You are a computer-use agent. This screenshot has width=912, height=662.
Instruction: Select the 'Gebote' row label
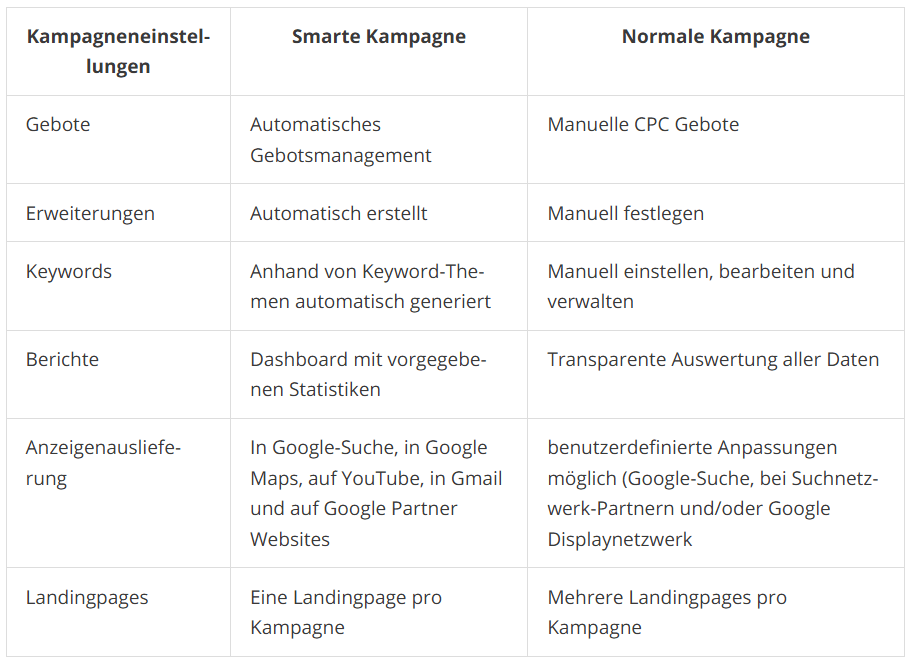(x=58, y=125)
